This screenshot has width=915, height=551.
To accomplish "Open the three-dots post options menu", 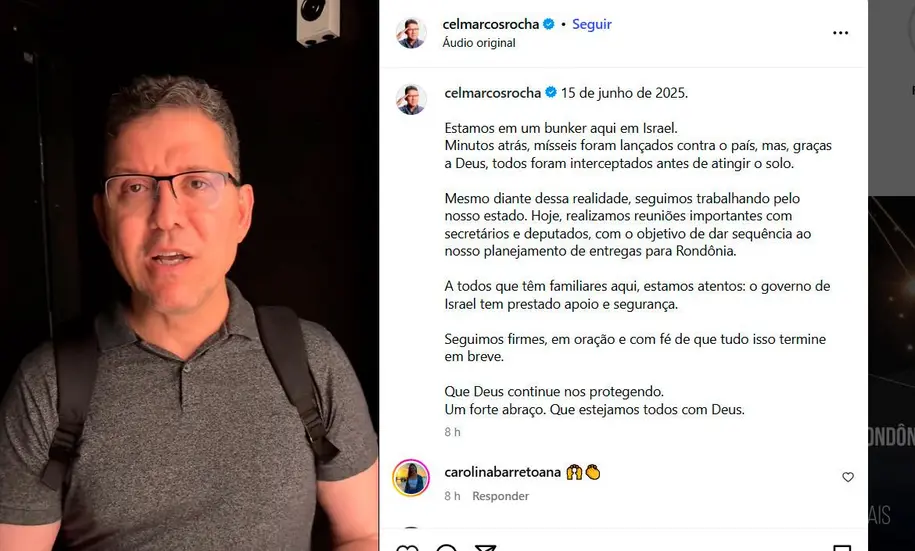I will click(x=840, y=33).
